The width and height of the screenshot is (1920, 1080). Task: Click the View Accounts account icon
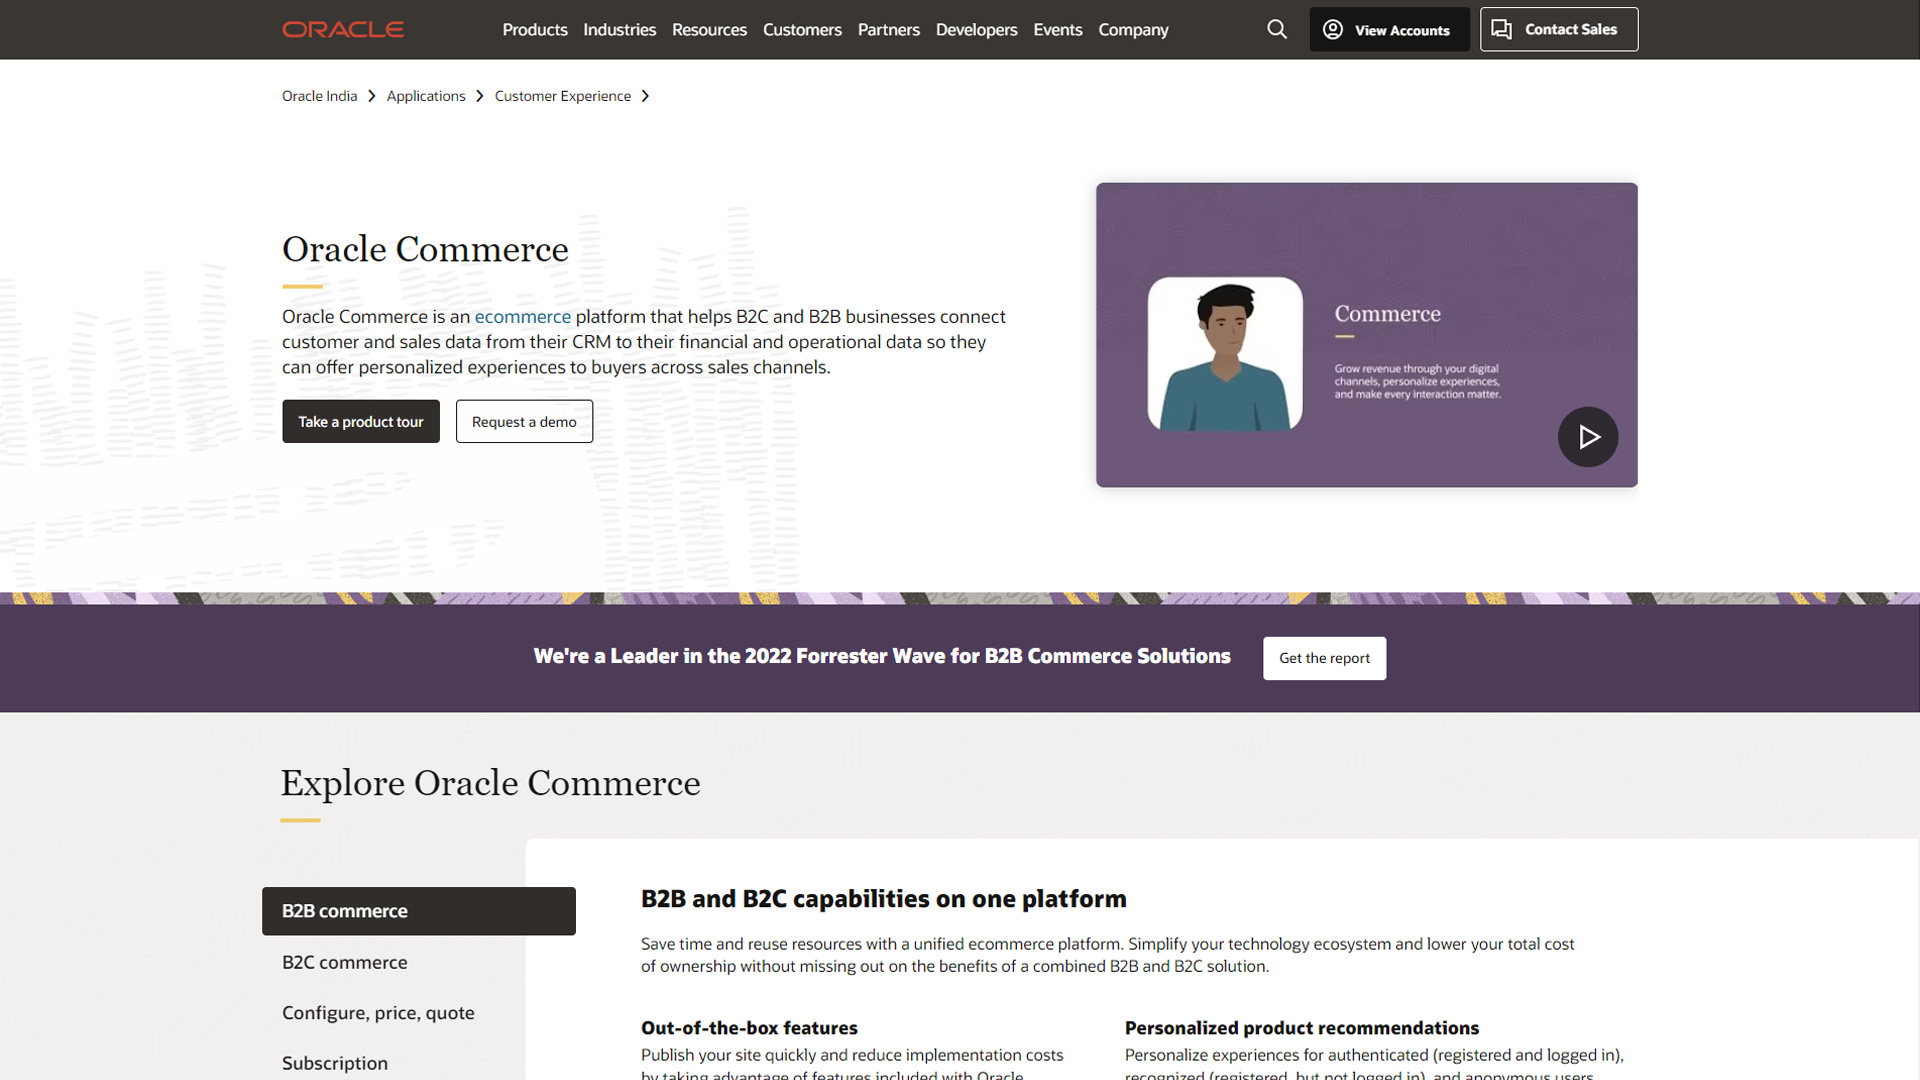click(1332, 29)
